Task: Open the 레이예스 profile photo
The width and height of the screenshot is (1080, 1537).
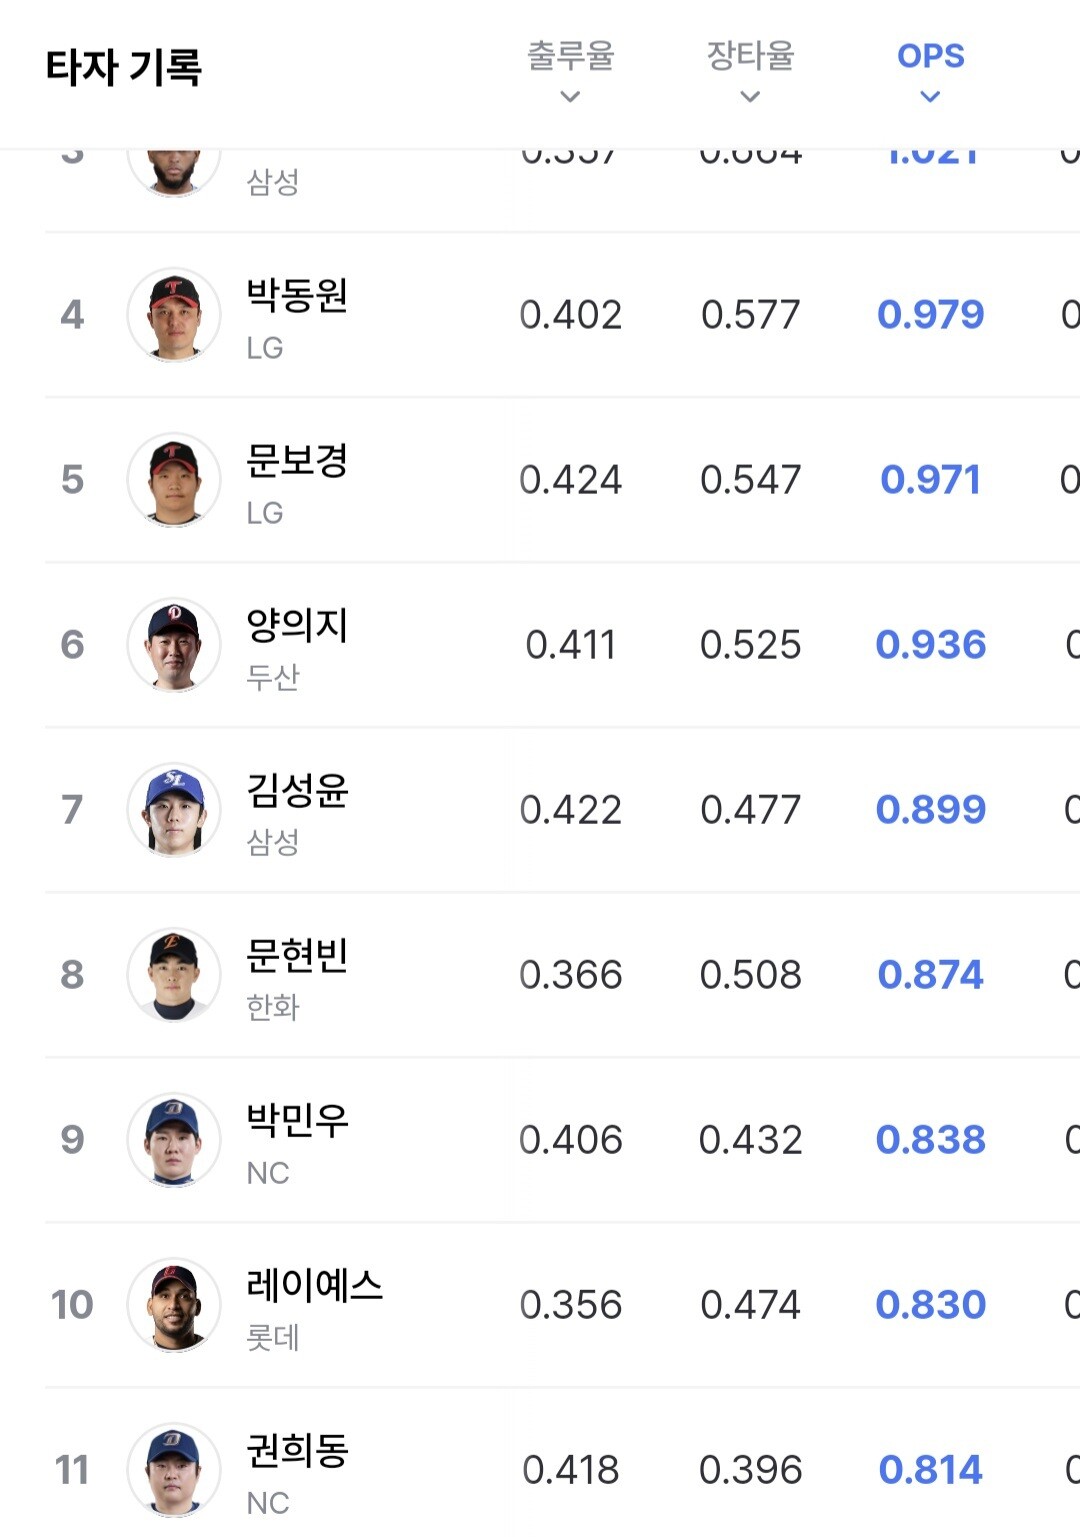Action: pos(174,1305)
